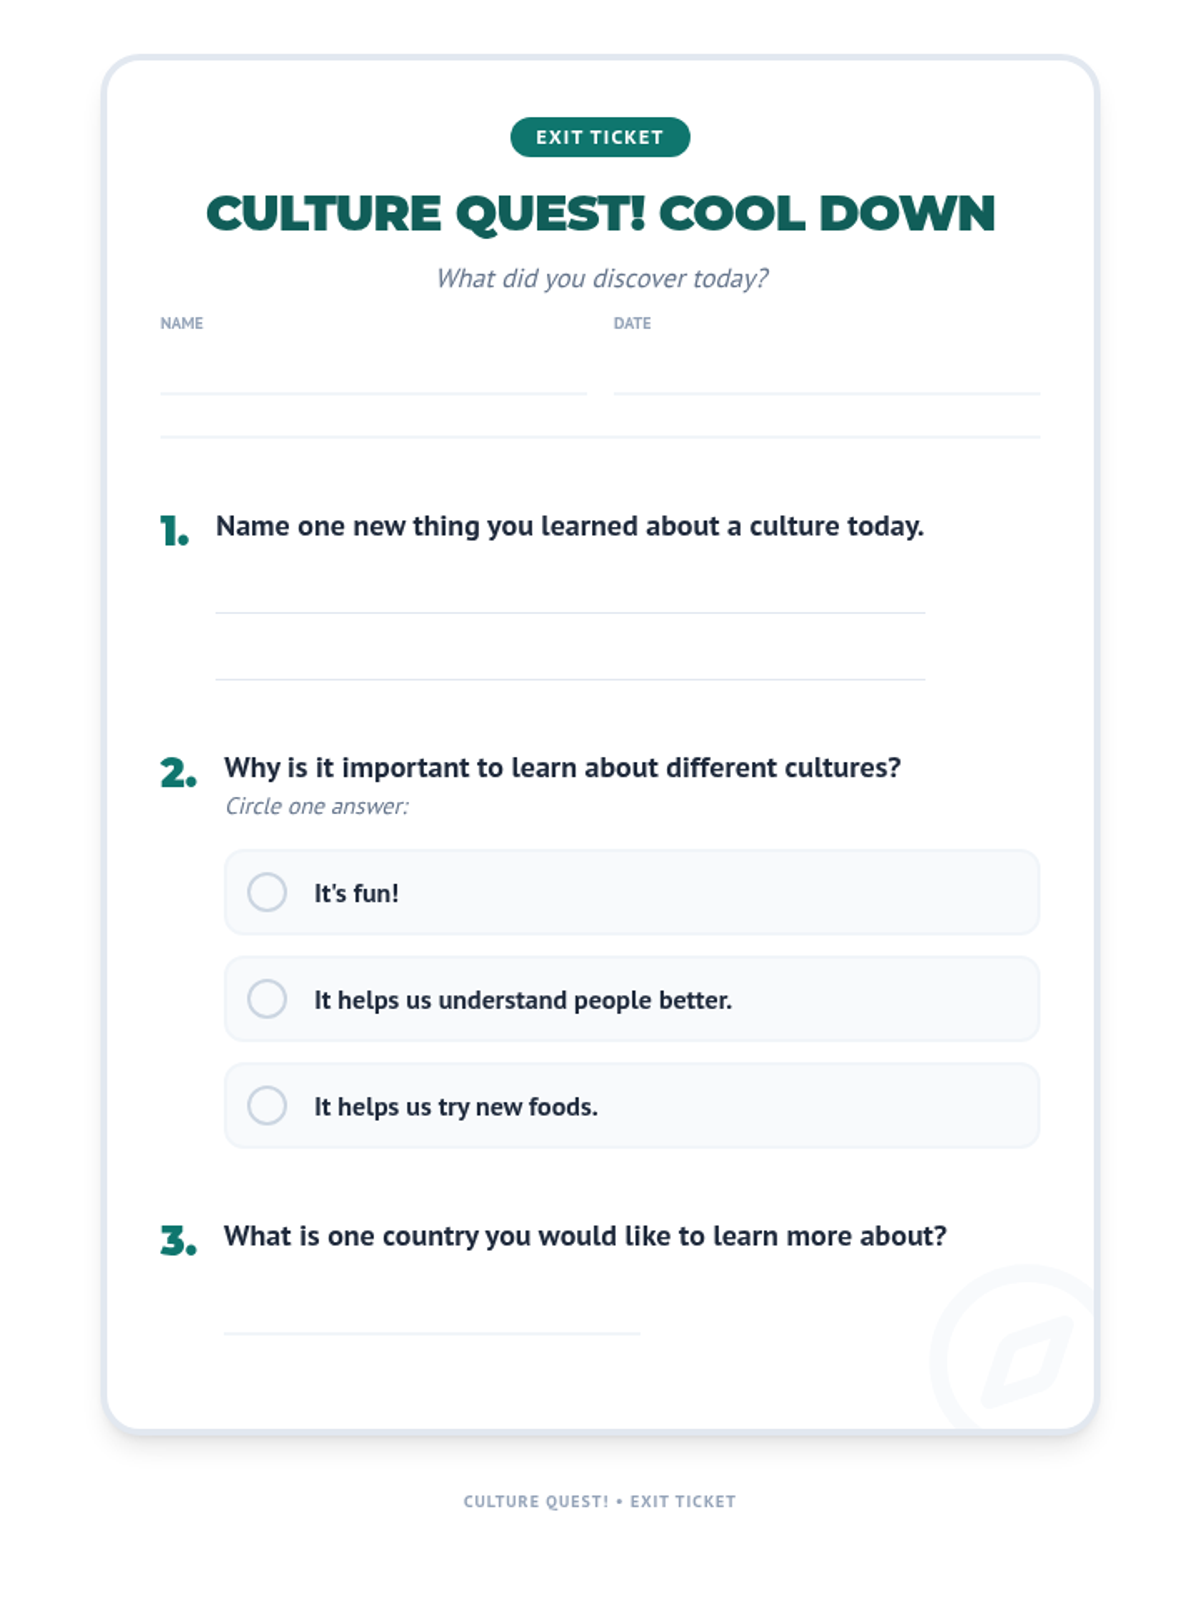
Task: Click the number 2 question marker
Action: point(178,773)
